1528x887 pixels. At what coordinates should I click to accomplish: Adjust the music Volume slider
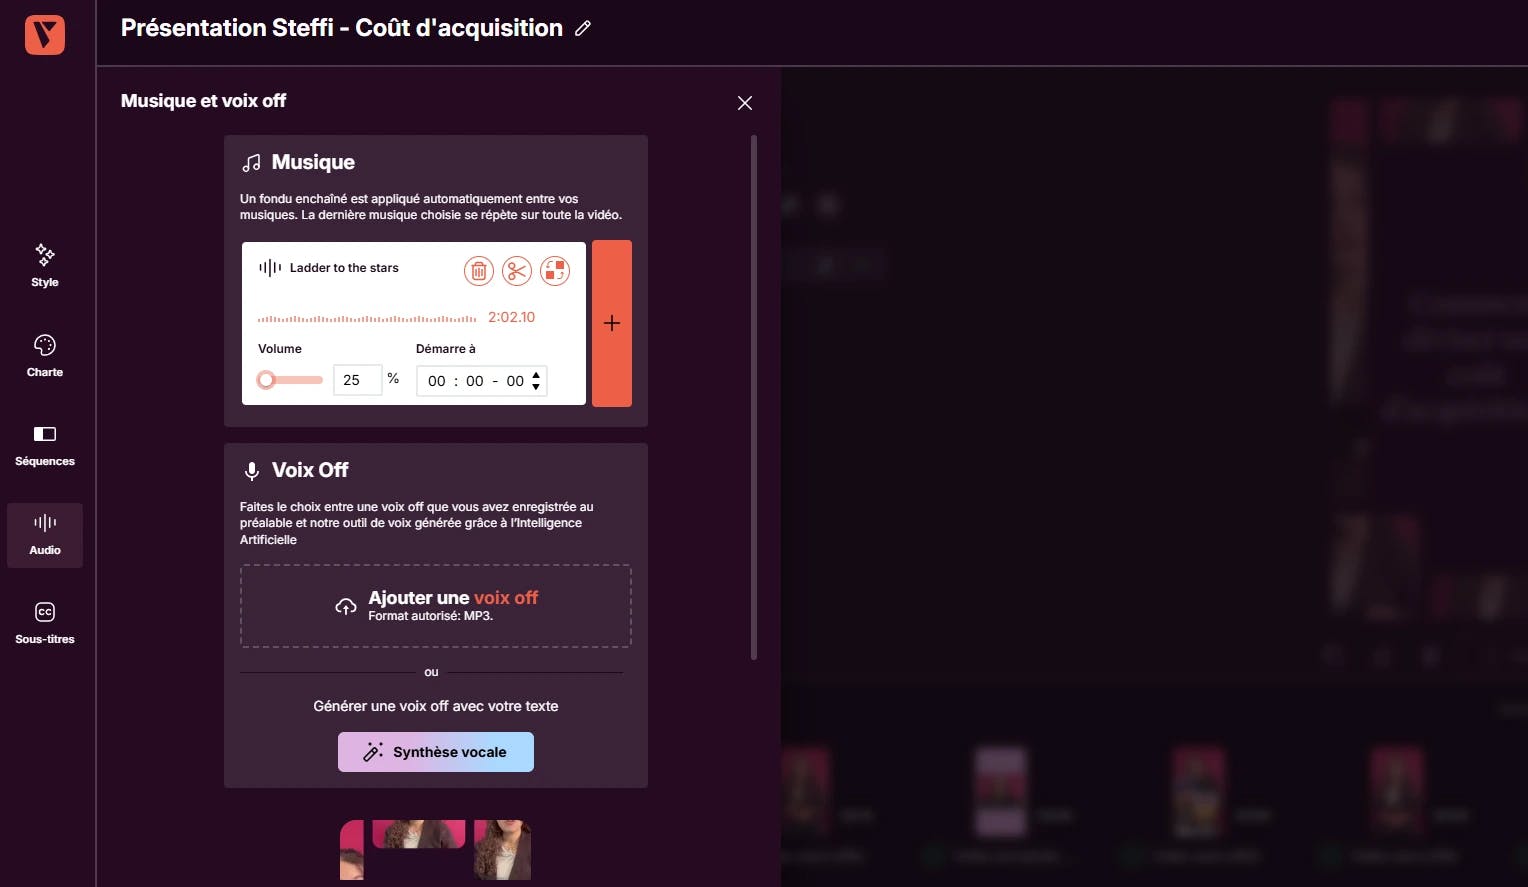pyautogui.click(x=290, y=380)
